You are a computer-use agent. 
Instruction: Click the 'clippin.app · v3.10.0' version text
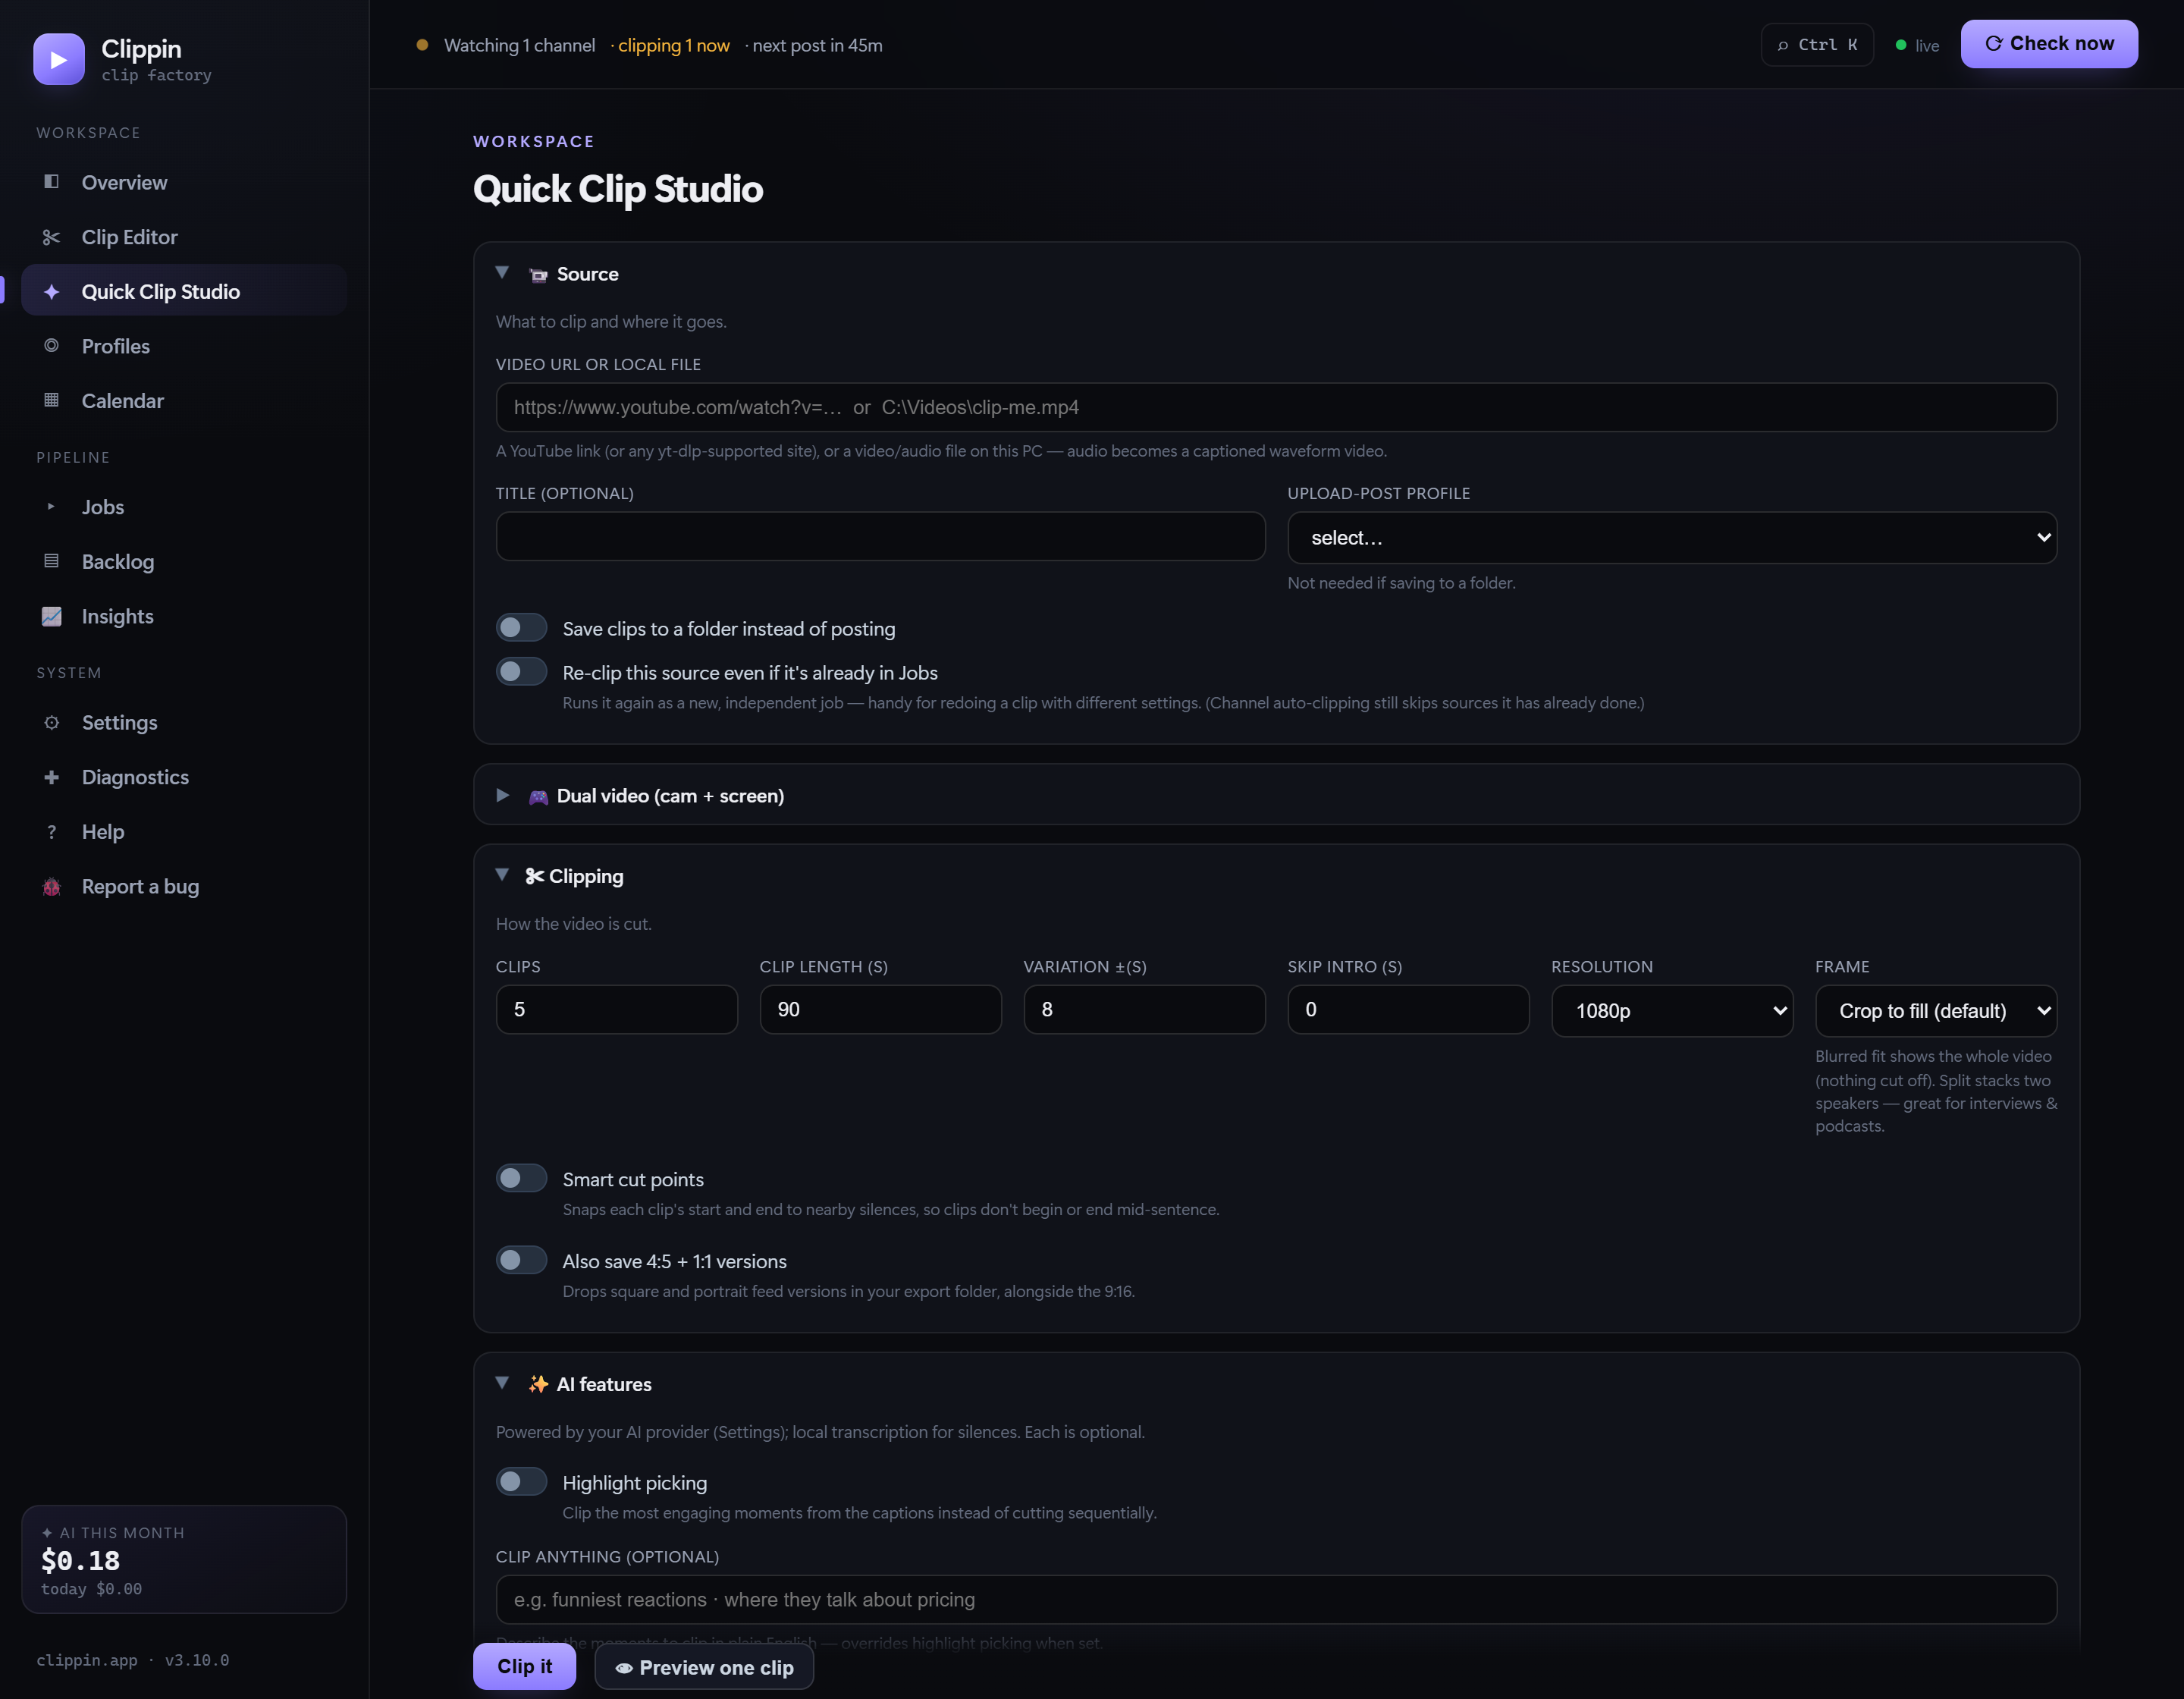[x=133, y=1660]
